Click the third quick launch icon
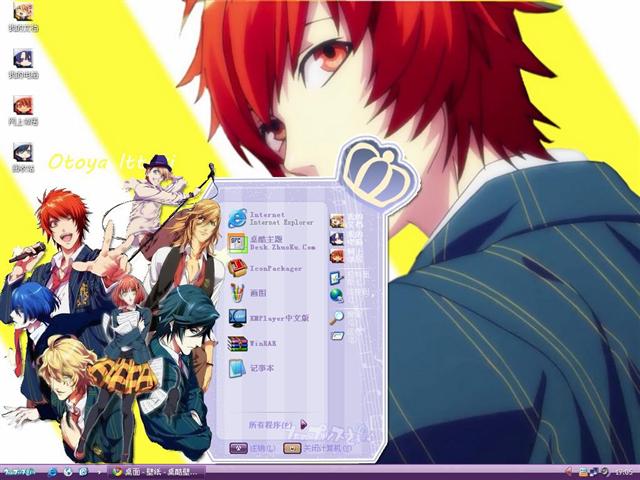640x480 pixels. pos(83,472)
